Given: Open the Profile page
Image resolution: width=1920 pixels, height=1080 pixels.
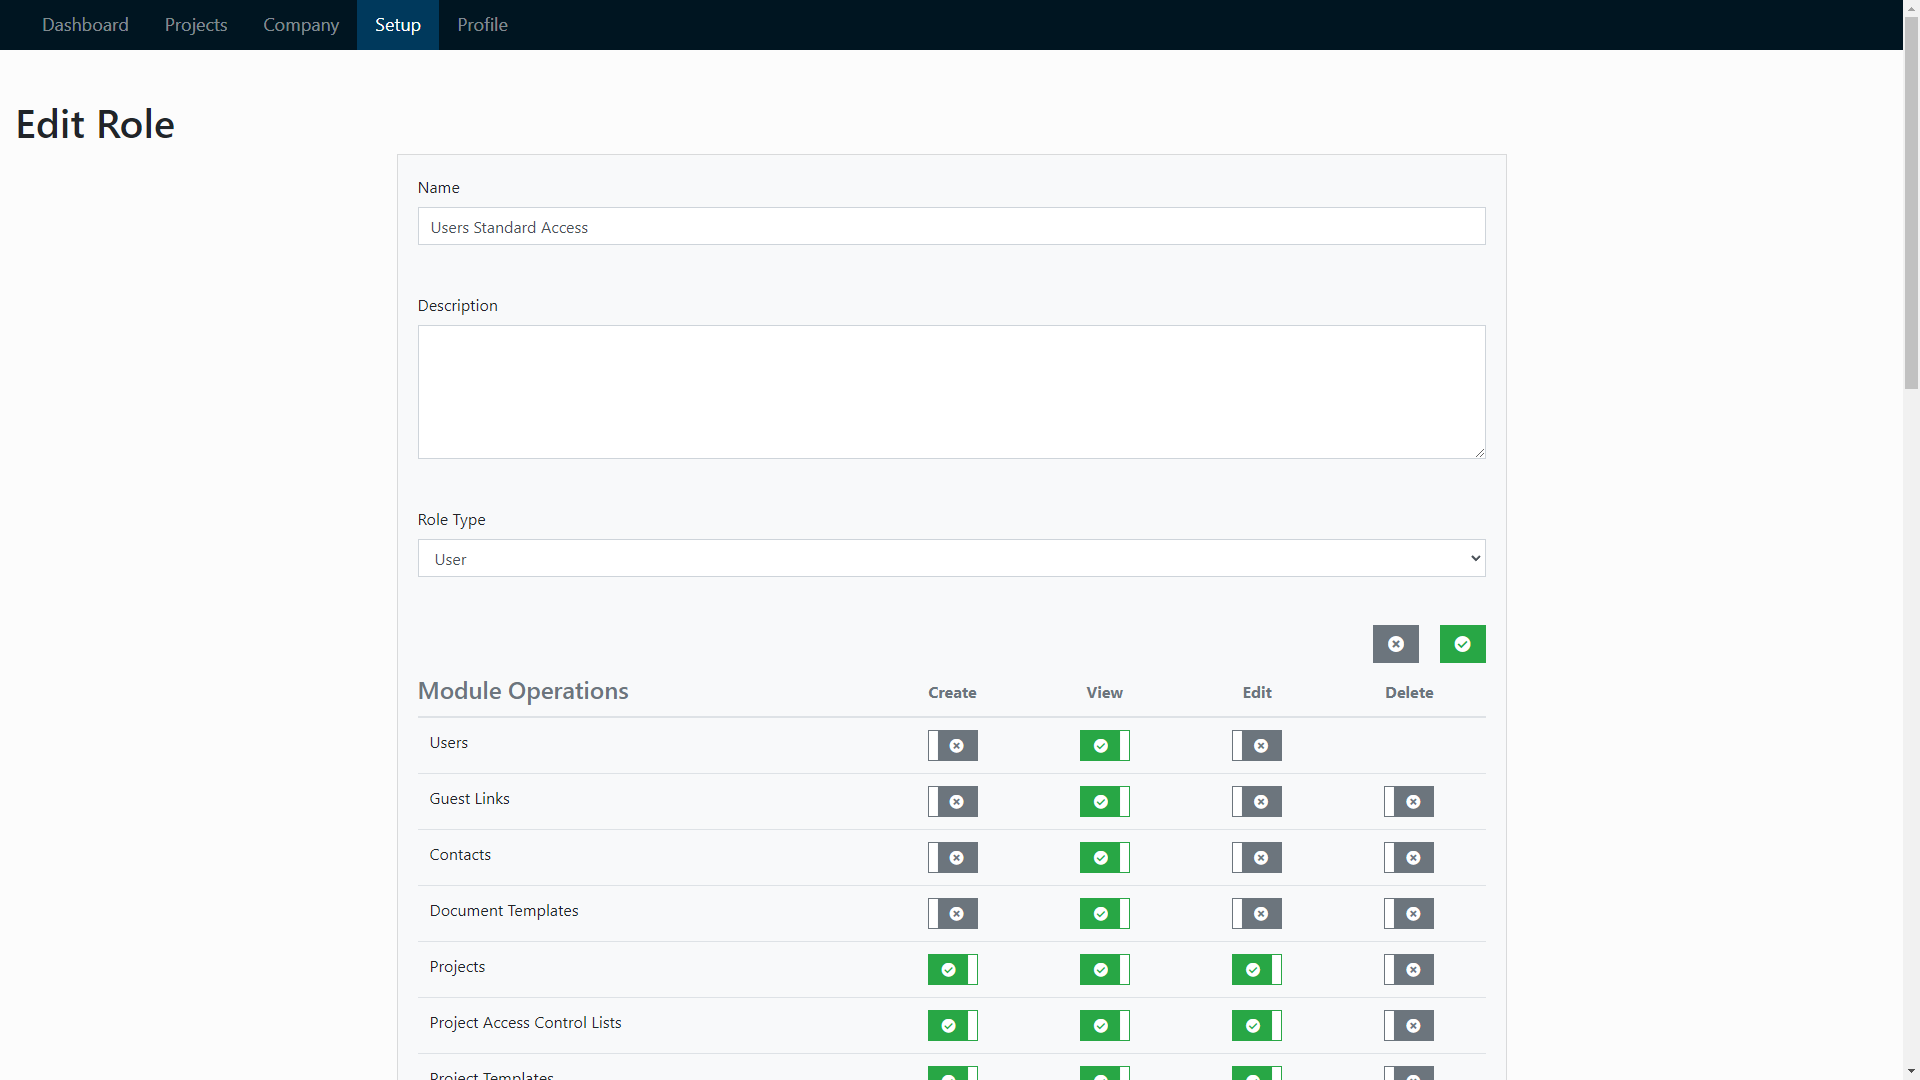Looking at the screenshot, I should 482,24.
